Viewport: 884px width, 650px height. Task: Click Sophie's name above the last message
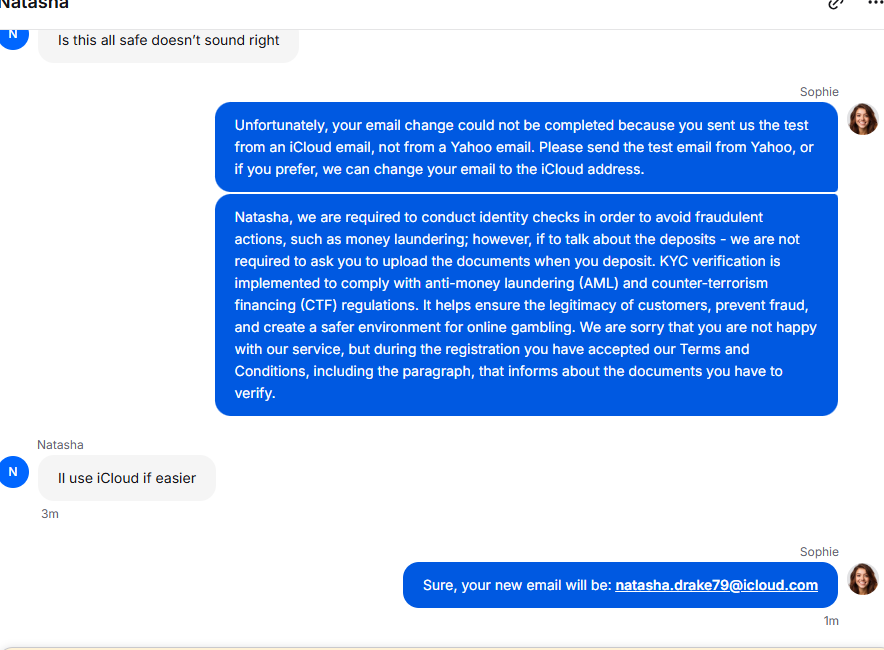point(819,552)
